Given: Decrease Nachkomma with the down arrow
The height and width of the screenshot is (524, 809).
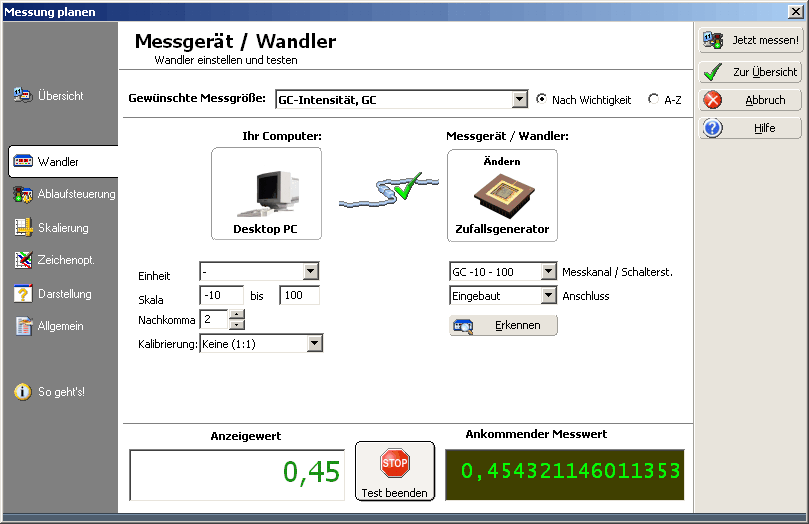Looking at the screenshot, I should [x=236, y=324].
